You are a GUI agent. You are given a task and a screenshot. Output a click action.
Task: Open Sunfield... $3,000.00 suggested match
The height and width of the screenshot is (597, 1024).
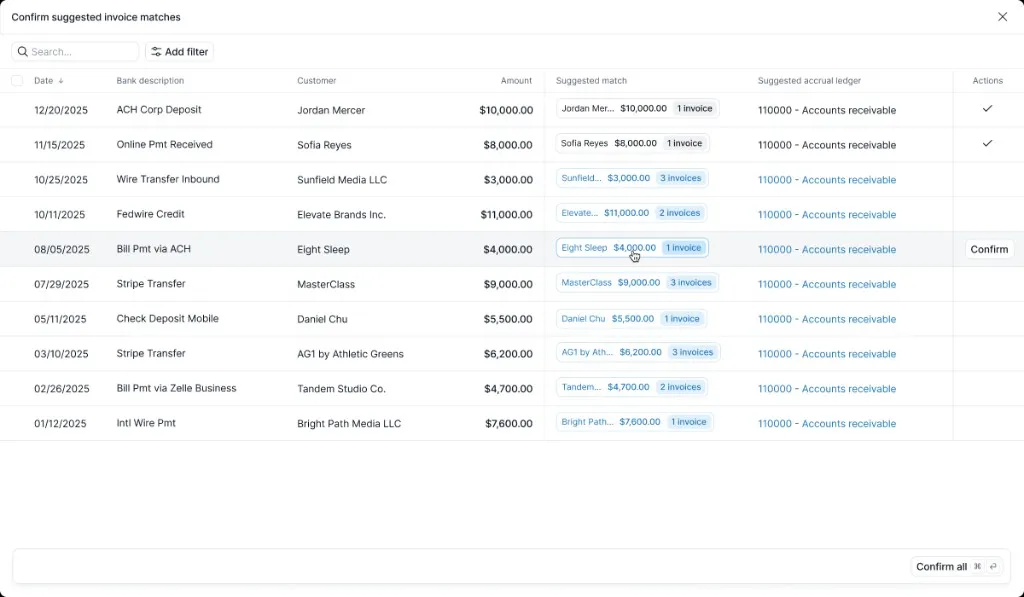click(632, 178)
